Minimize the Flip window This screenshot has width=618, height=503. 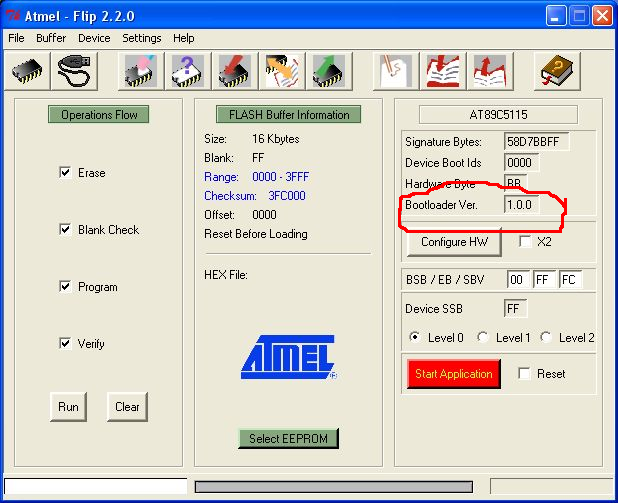point(556,16)
